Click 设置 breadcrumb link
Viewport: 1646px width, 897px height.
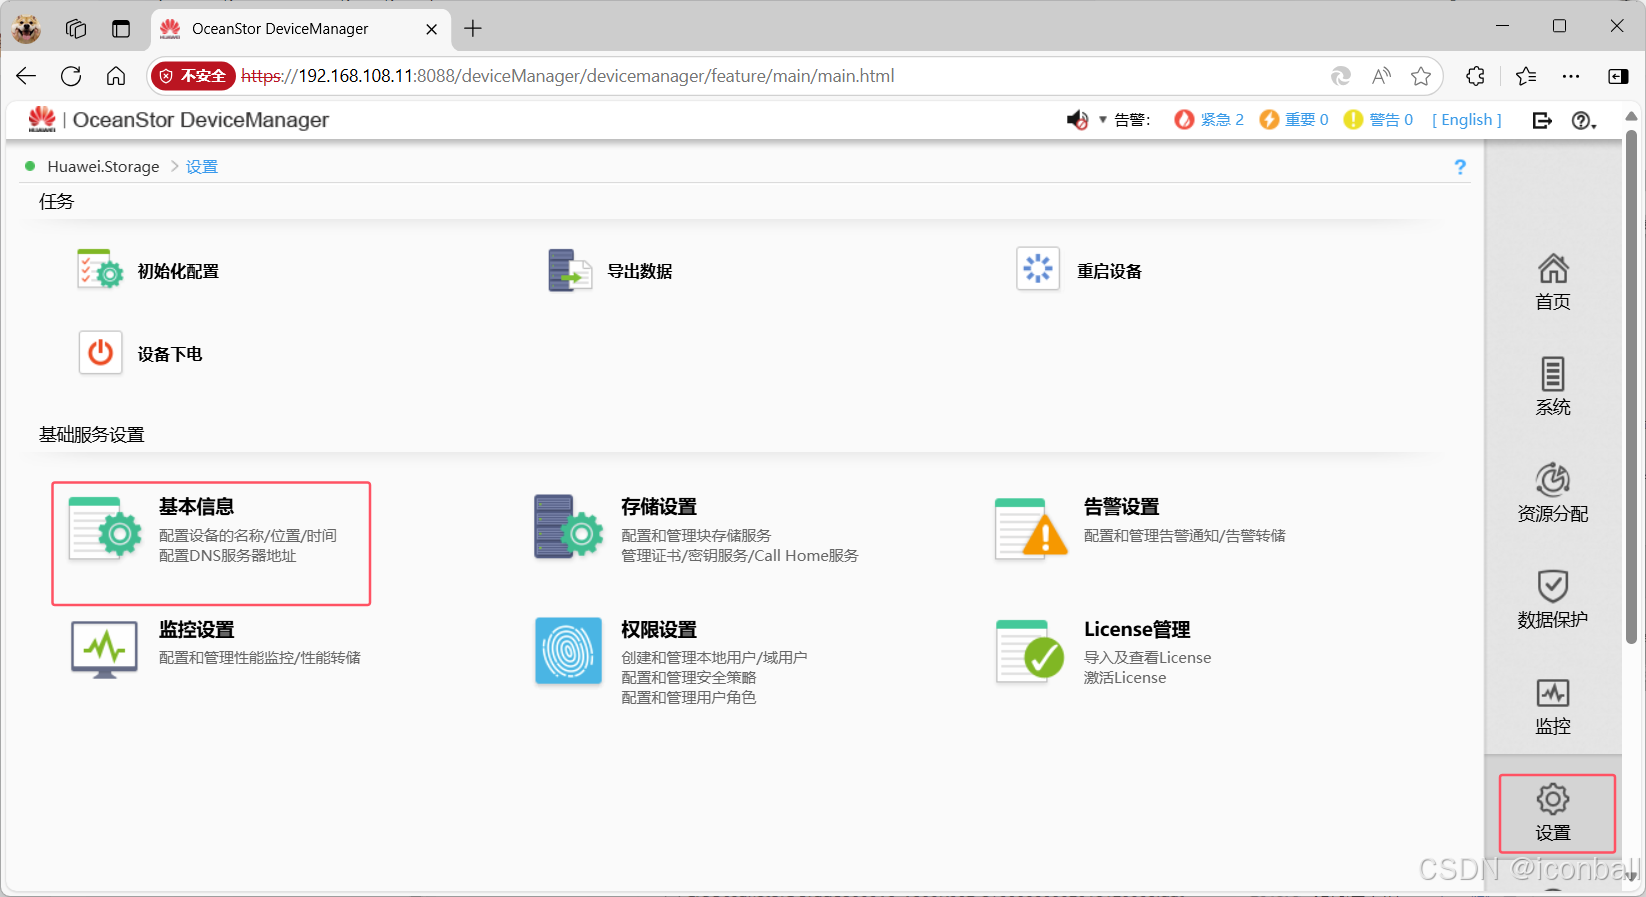pyautogui.click(x=202, y=167)
